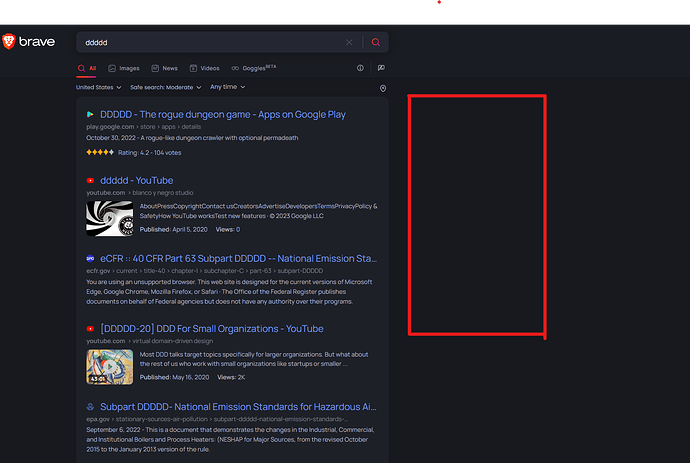Play the 43:01 colorful video thumbnail
This screenshot has width=690, height=463.
pos(110,367)
